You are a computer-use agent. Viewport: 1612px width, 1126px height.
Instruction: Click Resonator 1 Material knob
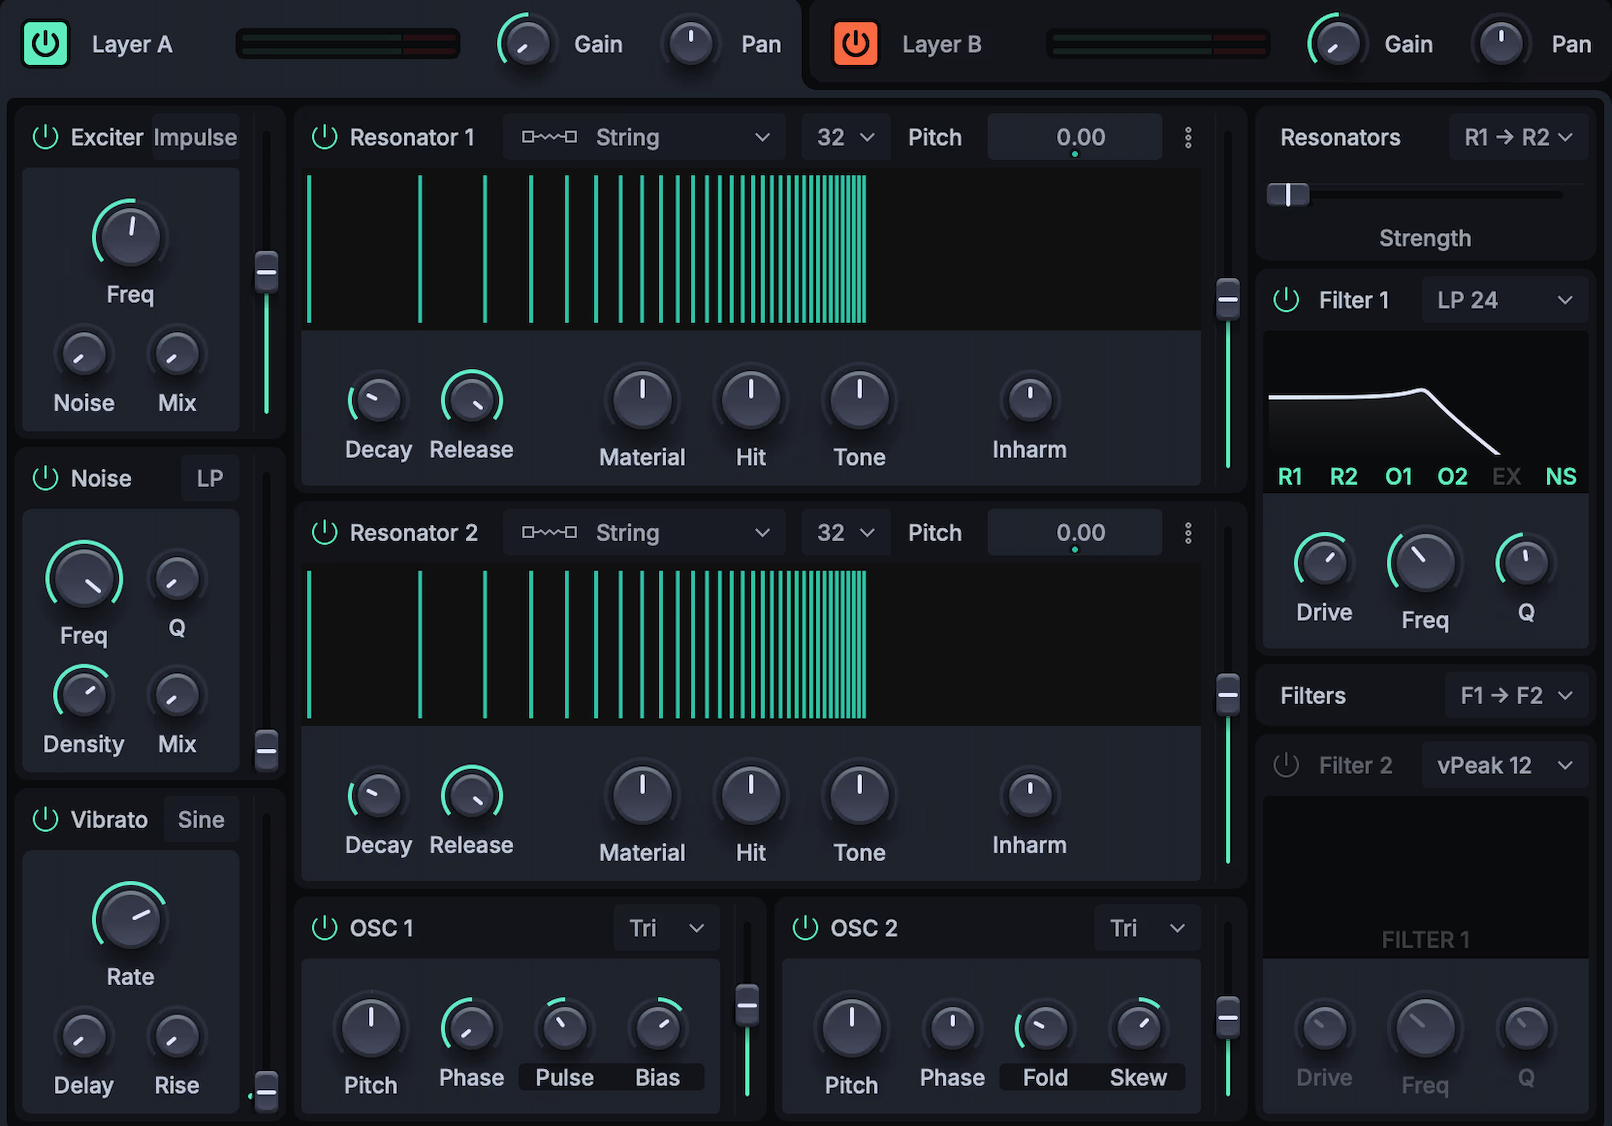642,400
